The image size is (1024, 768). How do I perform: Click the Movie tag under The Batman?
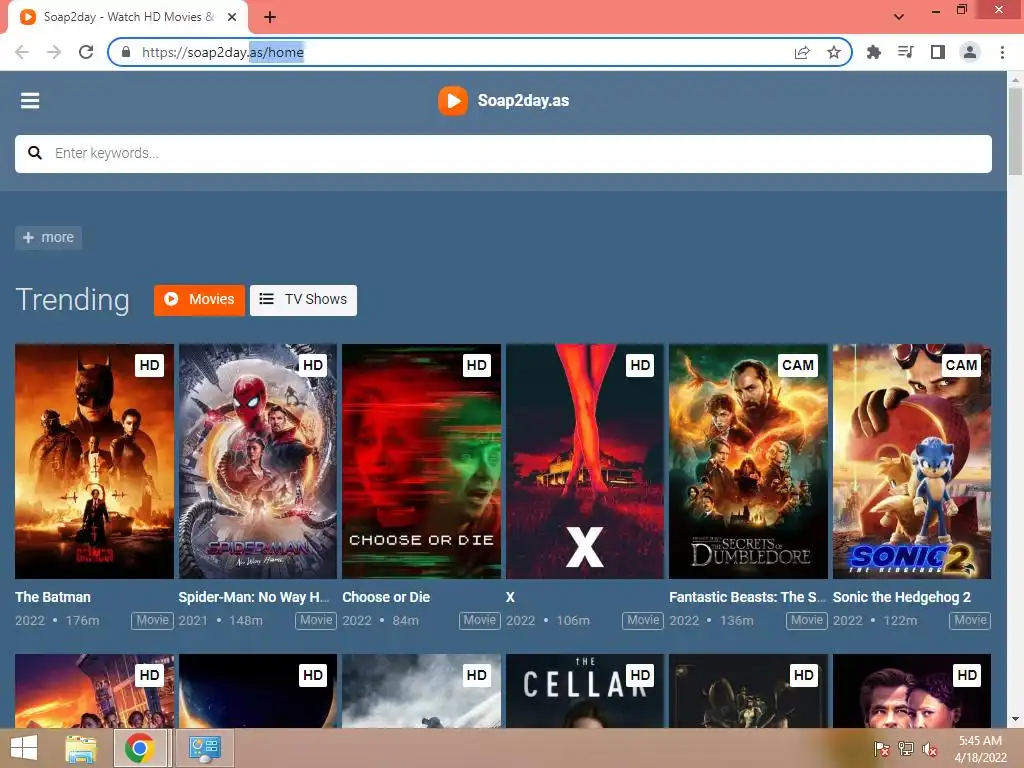coord(153,620)
